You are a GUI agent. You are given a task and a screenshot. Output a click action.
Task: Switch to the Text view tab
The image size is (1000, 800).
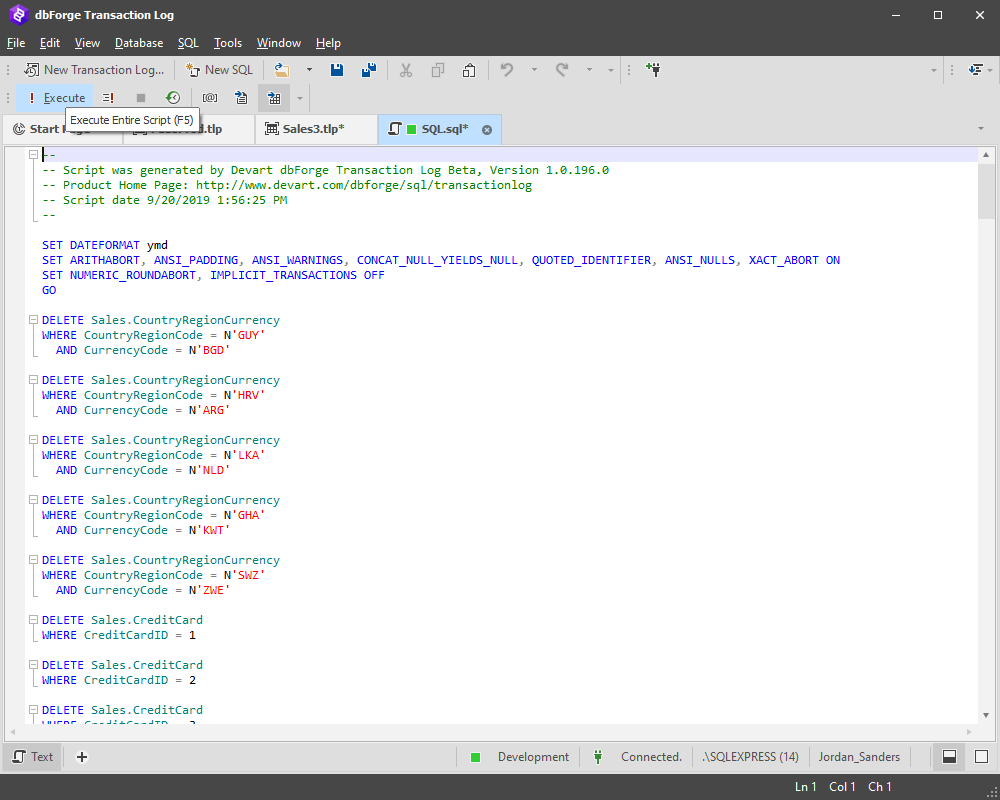tap(33, 757)
